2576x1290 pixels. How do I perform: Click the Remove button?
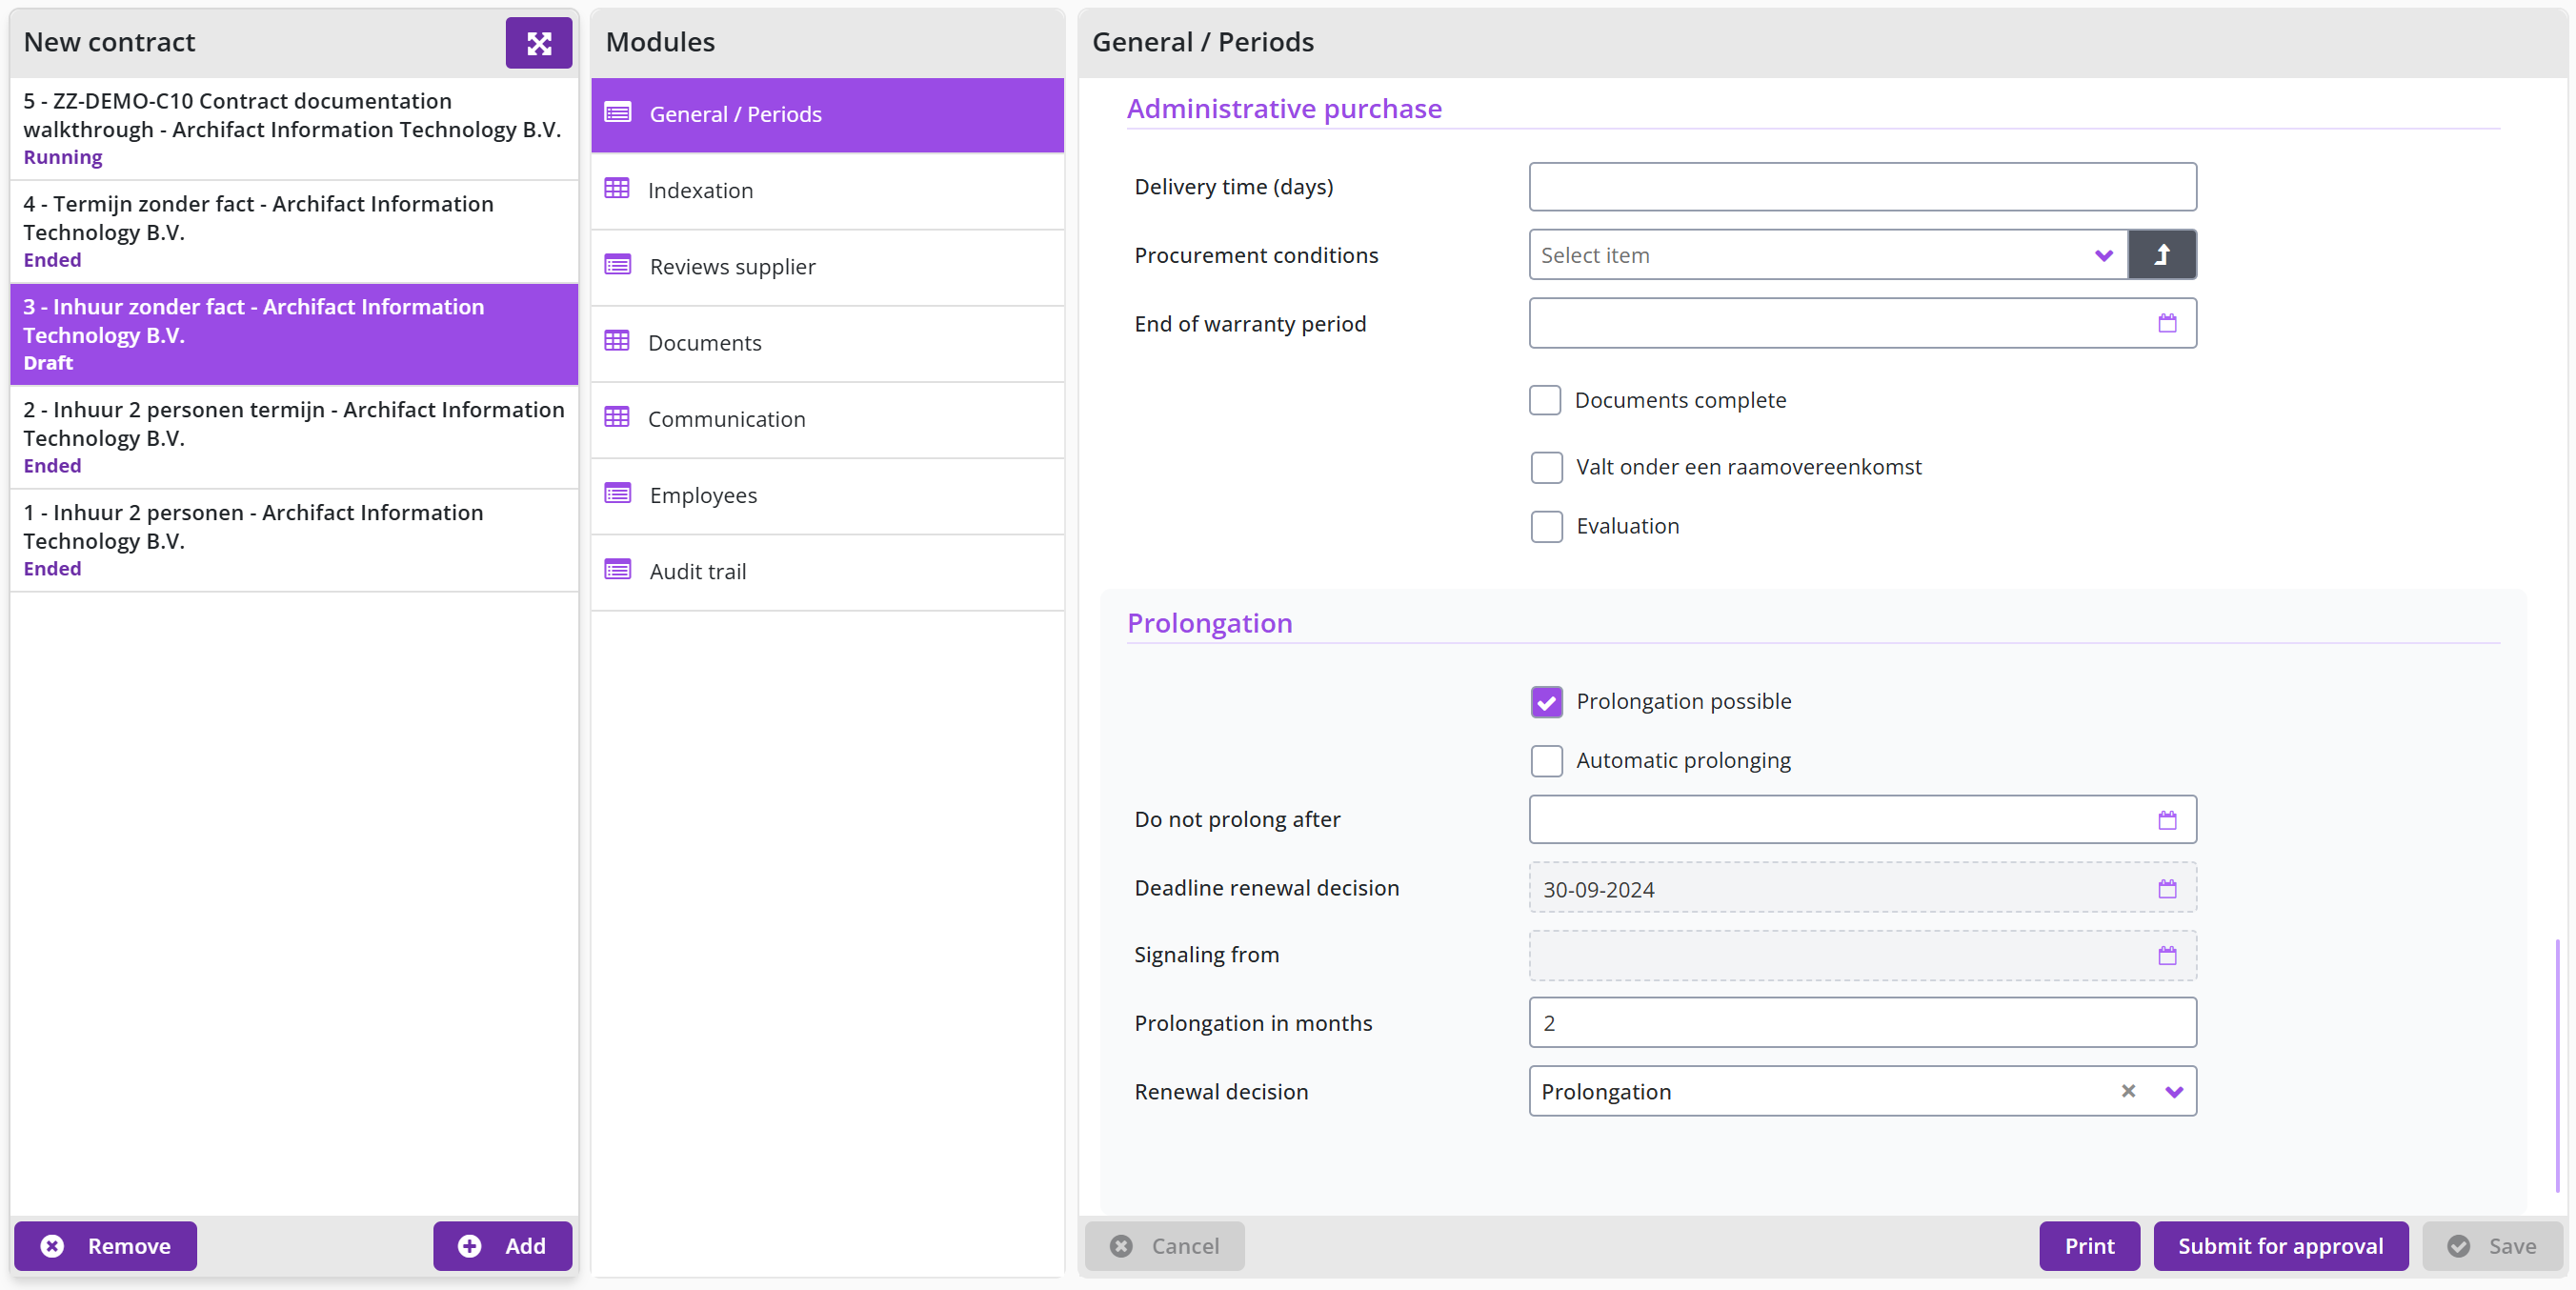105,1246
